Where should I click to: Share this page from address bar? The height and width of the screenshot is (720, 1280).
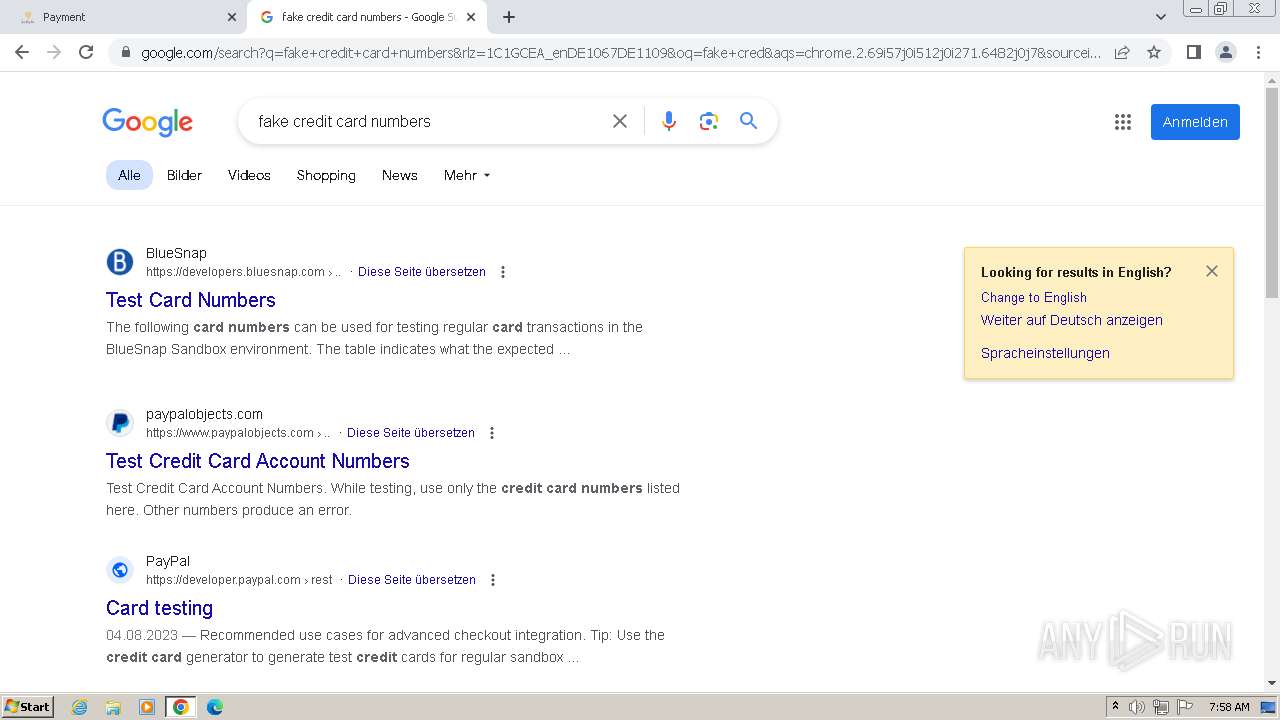click(x=1122, y=52)
